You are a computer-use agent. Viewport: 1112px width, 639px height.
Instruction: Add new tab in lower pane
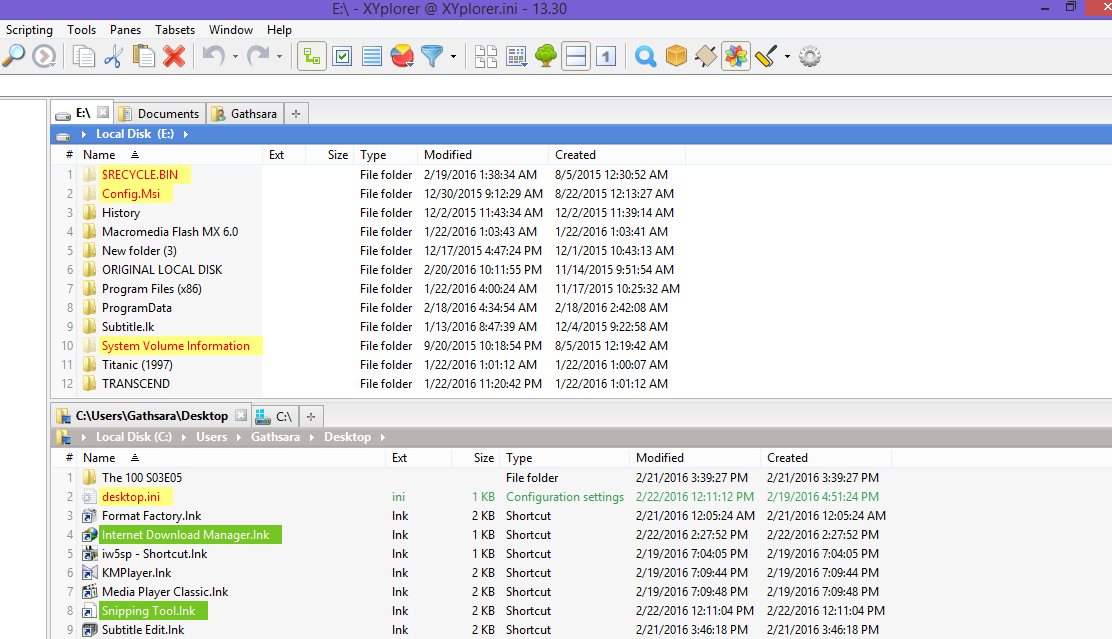pos(311,416)
